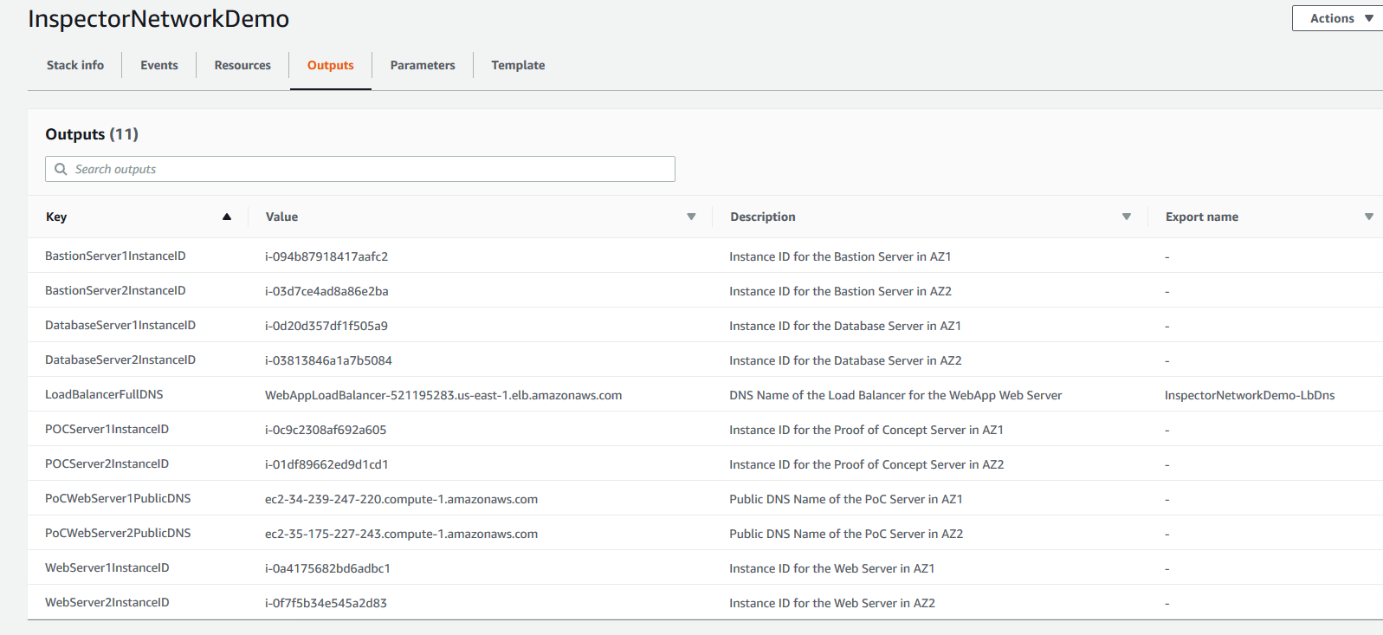
Task: Open the Events tab
Action: pos(159,65)
